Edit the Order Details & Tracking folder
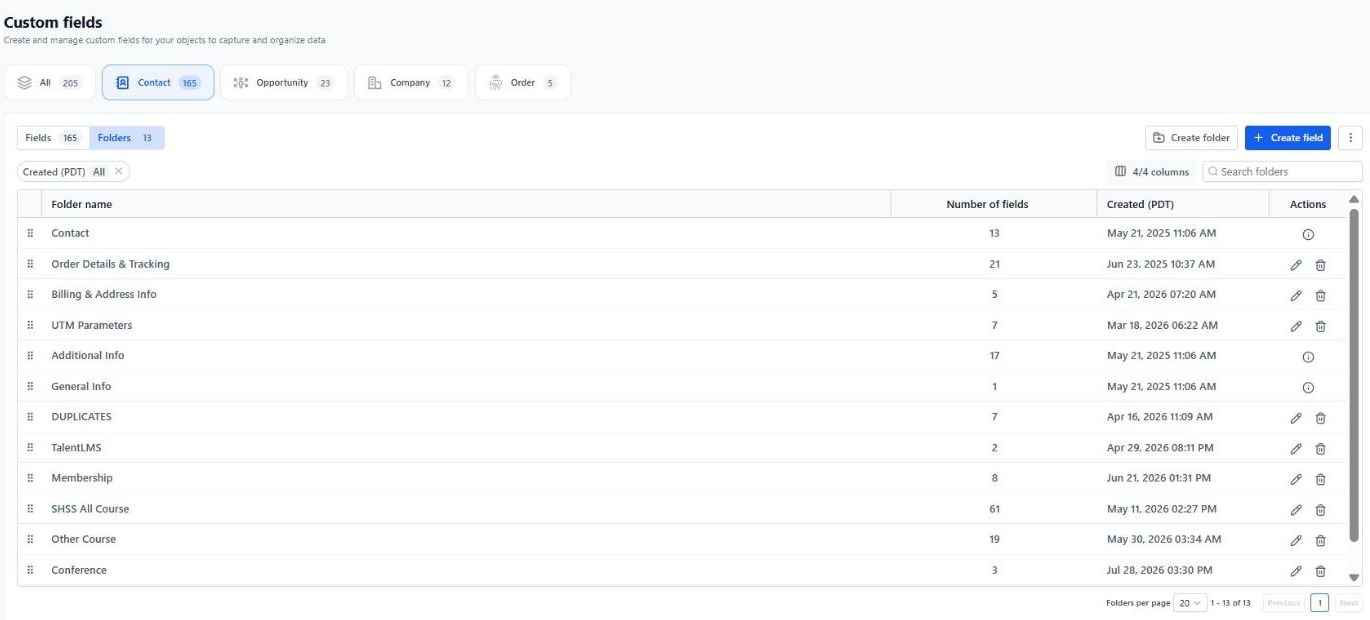 click(1296, 265)
